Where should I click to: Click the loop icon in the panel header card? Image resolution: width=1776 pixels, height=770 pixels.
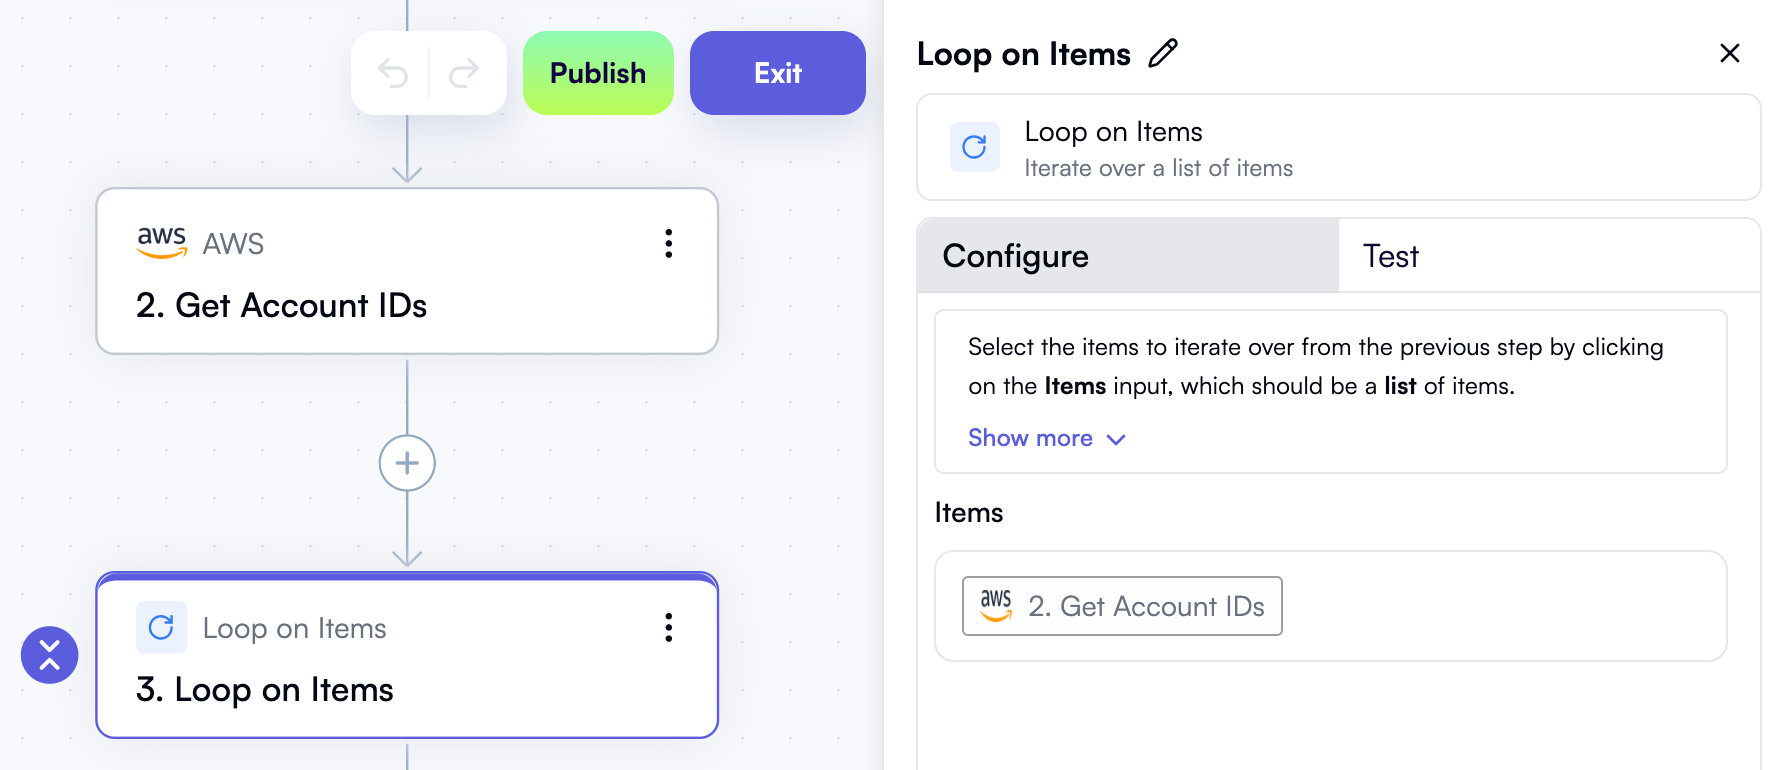(x=974, y=146)
